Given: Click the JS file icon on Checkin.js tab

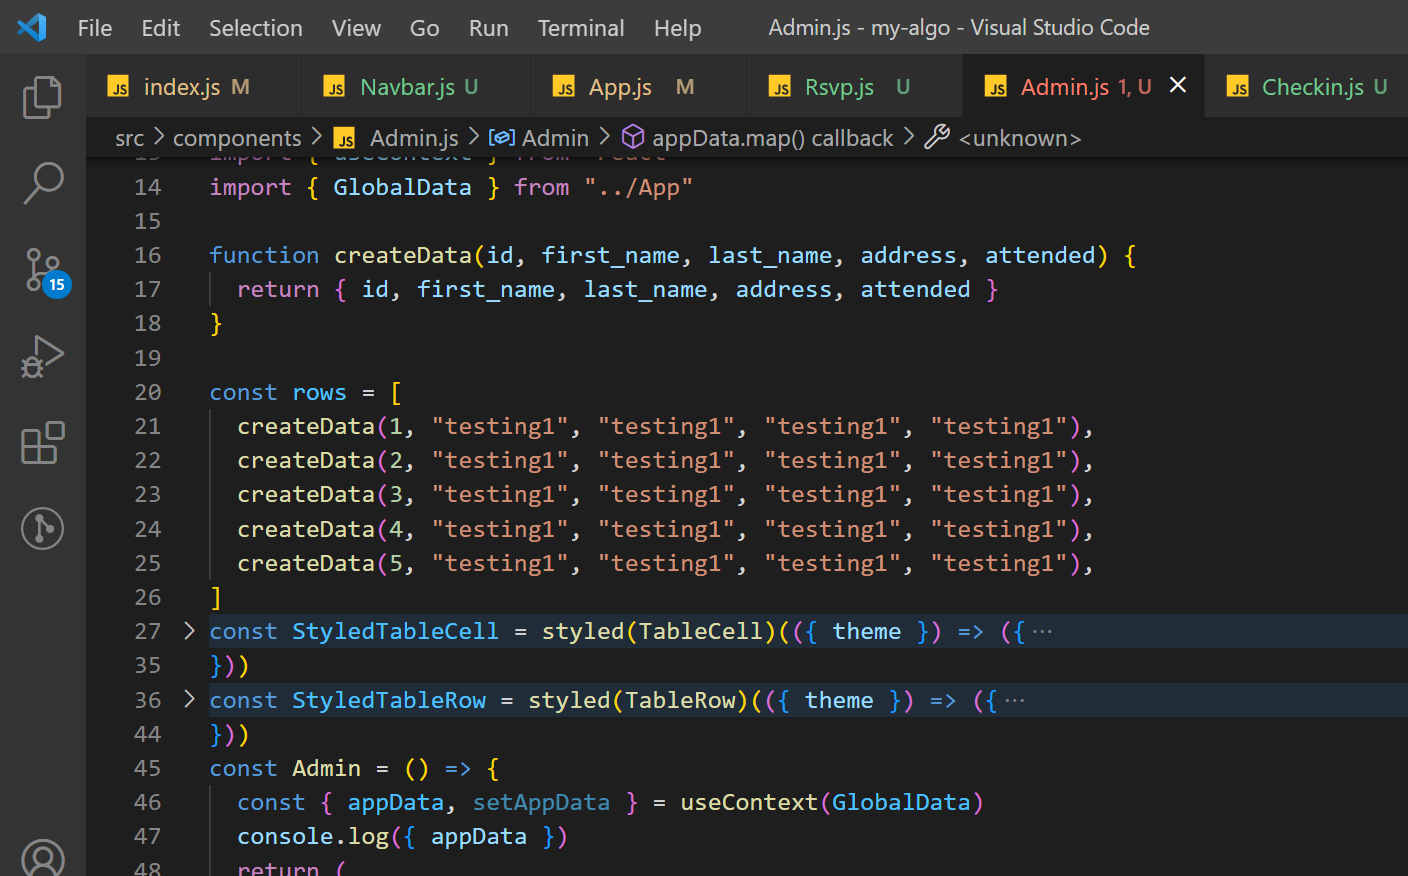Looking at the screenshot, I should click(x=1238, y=87).
